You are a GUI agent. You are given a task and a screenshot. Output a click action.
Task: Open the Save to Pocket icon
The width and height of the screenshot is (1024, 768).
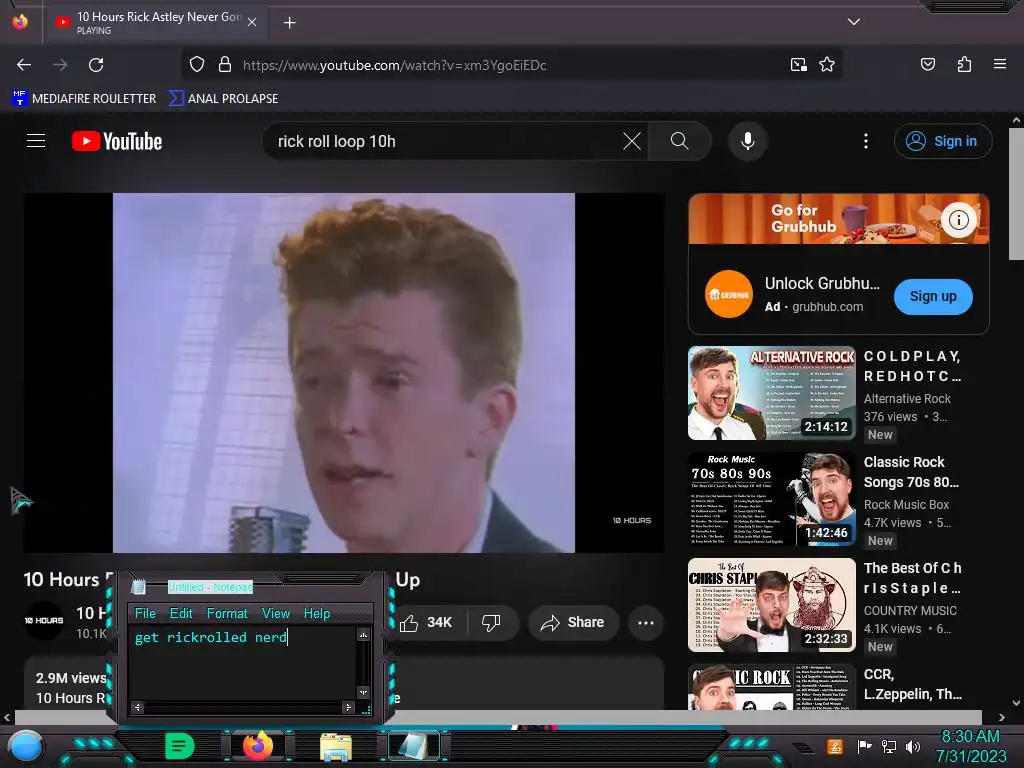coord(927,64)
